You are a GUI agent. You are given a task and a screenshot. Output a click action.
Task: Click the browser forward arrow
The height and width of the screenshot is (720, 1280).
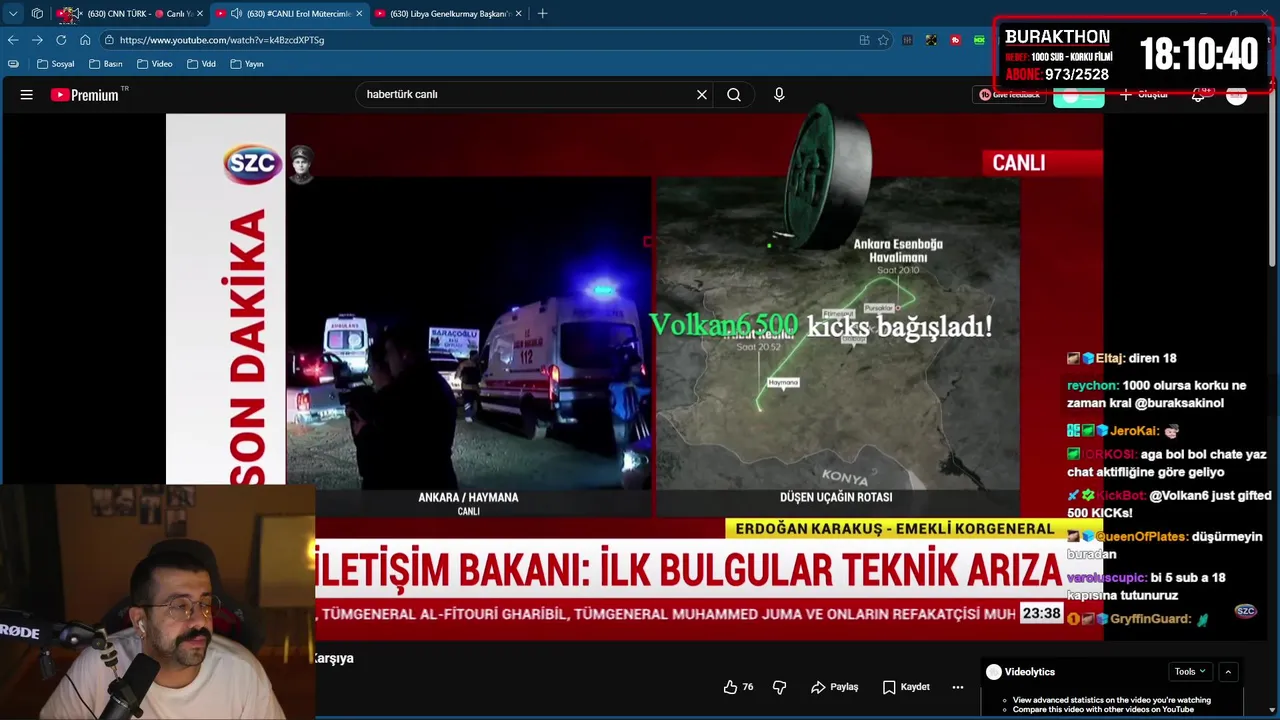[37, 40]
